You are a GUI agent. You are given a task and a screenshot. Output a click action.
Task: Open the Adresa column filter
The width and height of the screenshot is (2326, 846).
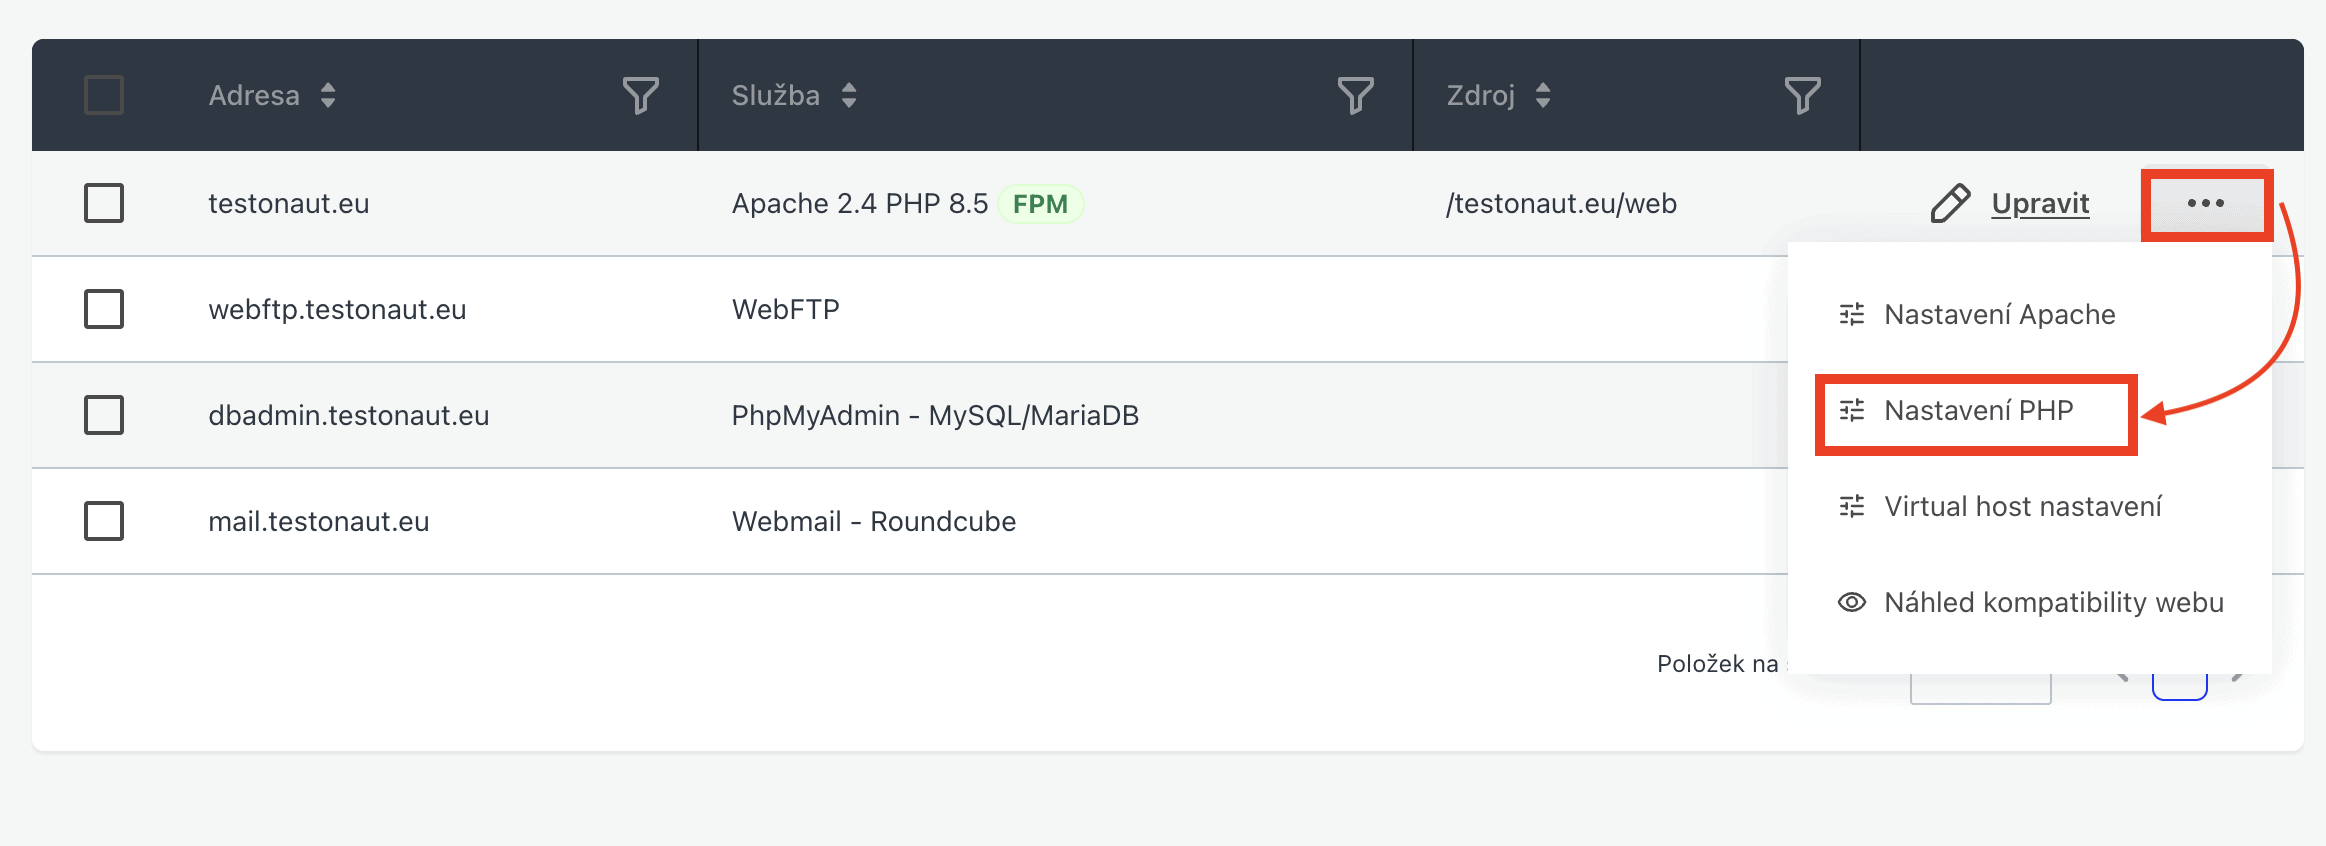641,96
